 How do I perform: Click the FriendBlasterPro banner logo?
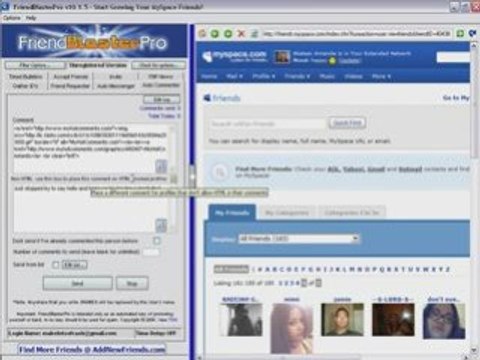(x=94, y=42)
